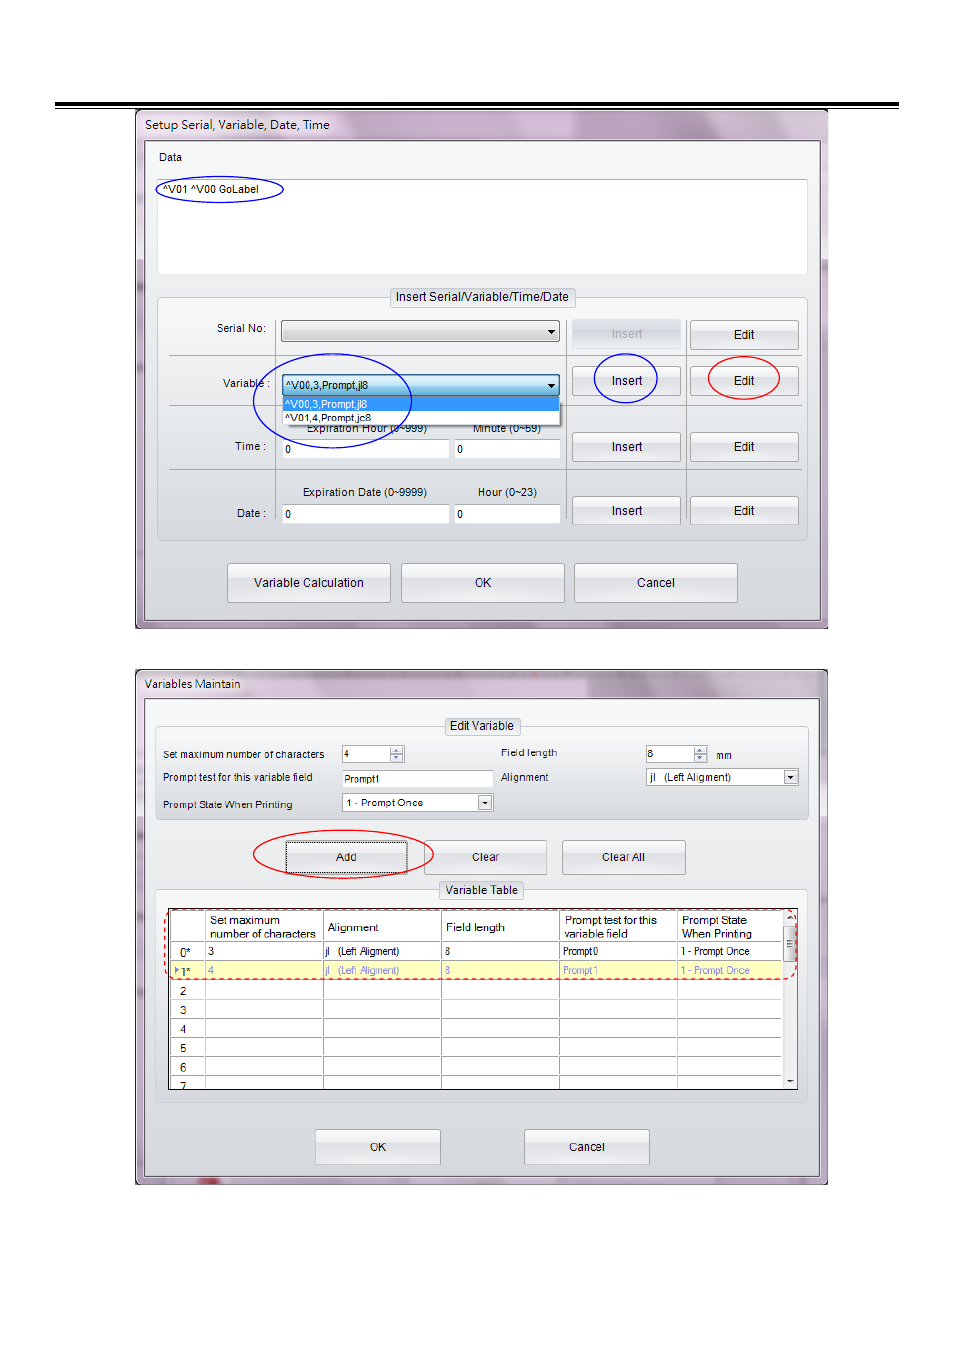Click Alignment column header
Screen dimensions: 955x1350
(x=382, y=927)
